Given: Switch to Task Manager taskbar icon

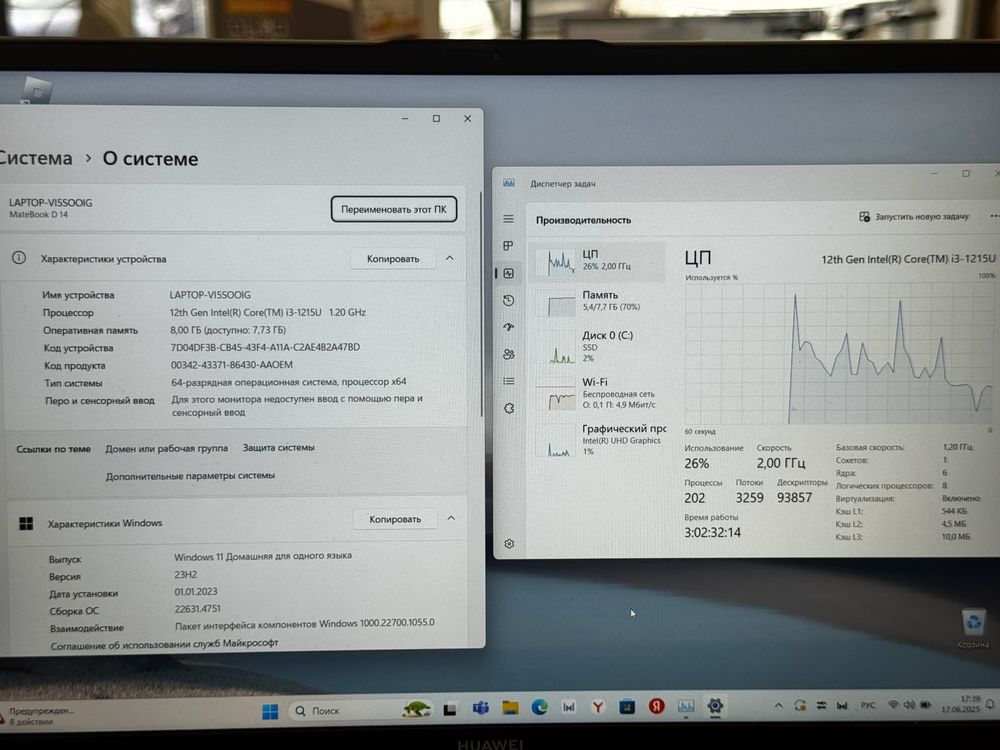Looking at the screenshot, I should (686, 706).
